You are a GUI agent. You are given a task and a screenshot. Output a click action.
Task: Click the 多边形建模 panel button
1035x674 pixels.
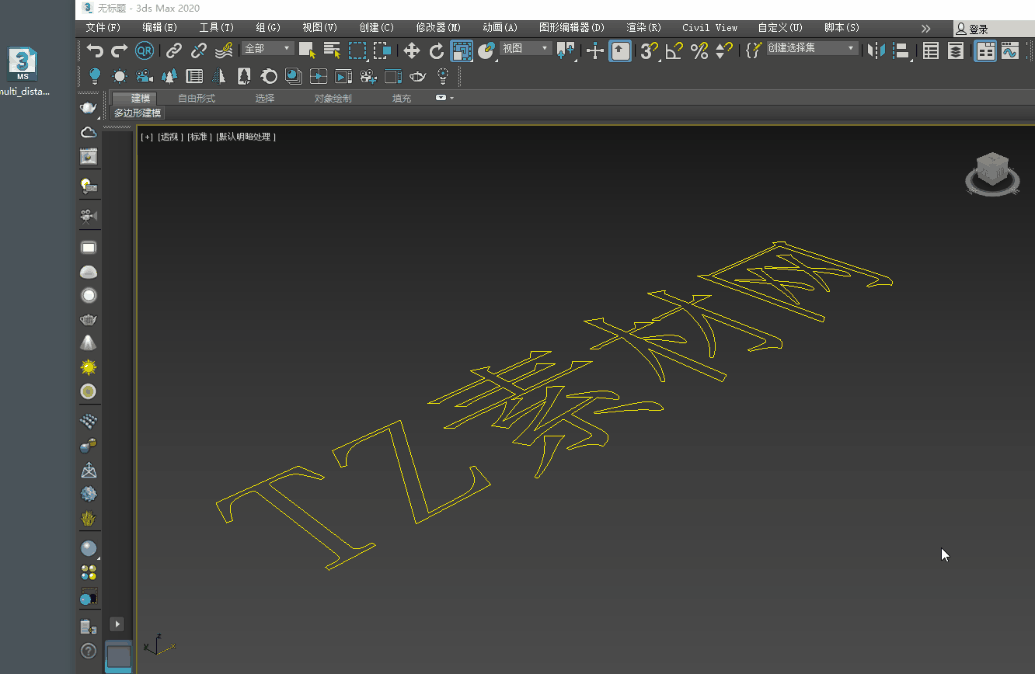(x=137, y=113)
